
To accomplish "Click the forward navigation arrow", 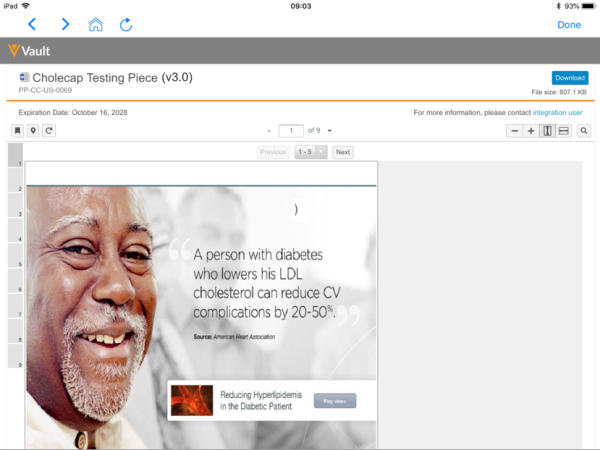I will [65, 24].
